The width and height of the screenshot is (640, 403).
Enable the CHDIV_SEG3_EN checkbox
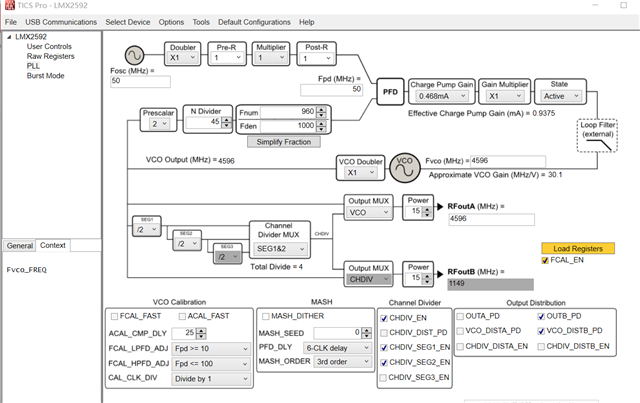click(383, 378)
